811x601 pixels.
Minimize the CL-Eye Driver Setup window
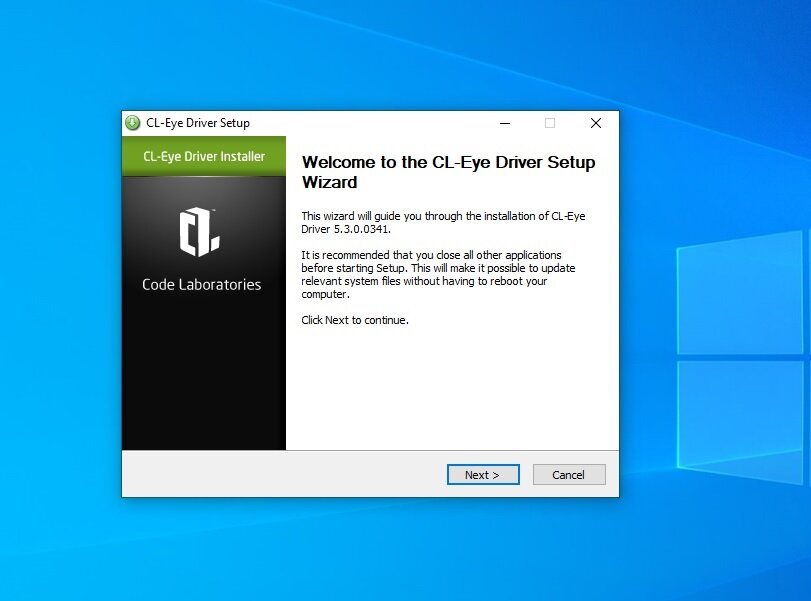(x=505, y=123)
